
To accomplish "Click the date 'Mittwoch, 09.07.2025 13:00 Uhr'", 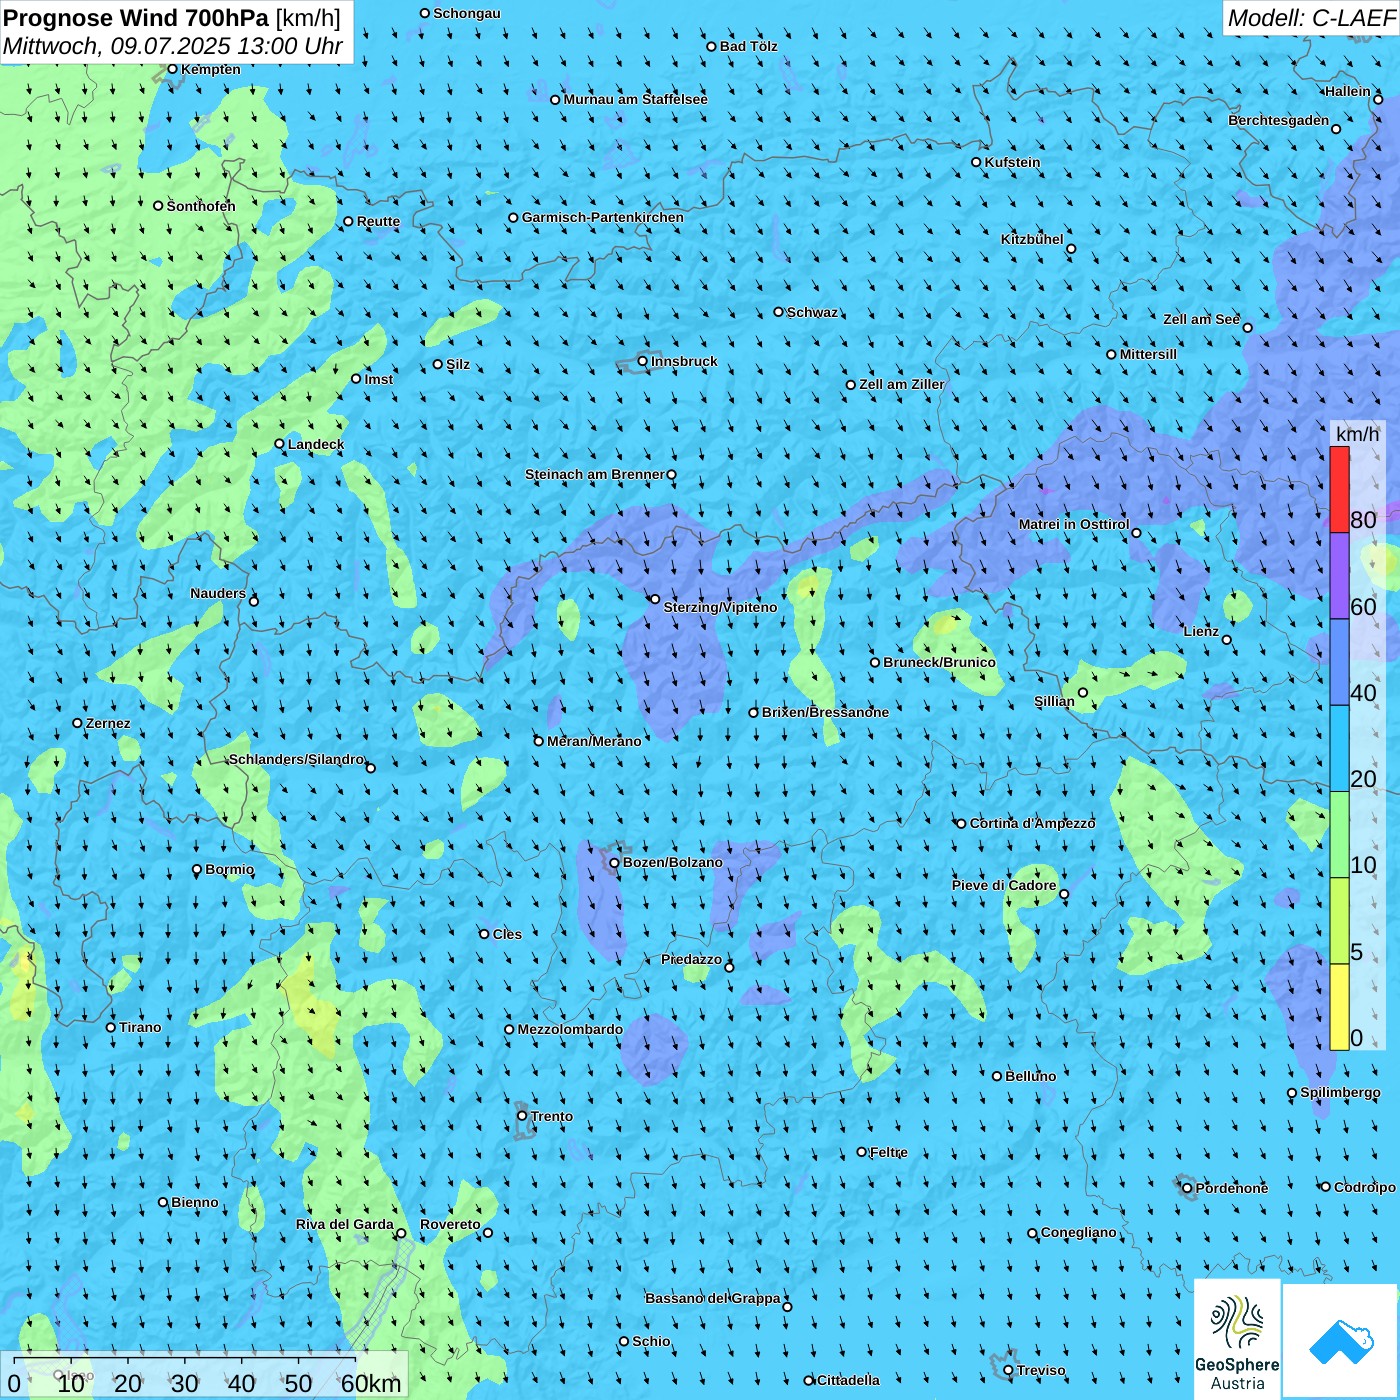I will pos(173,46).
